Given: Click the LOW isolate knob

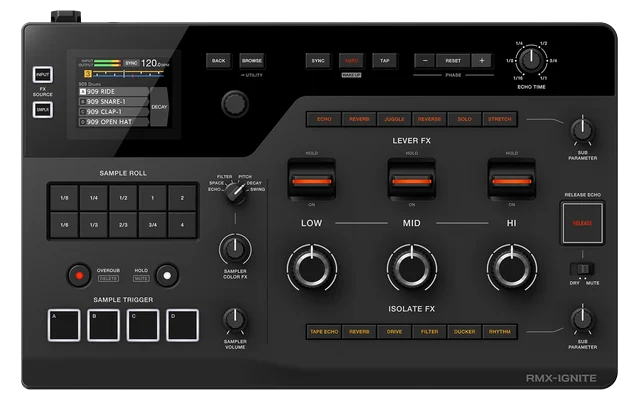Looking at the screenshot, I should click(x=312, y=268).
